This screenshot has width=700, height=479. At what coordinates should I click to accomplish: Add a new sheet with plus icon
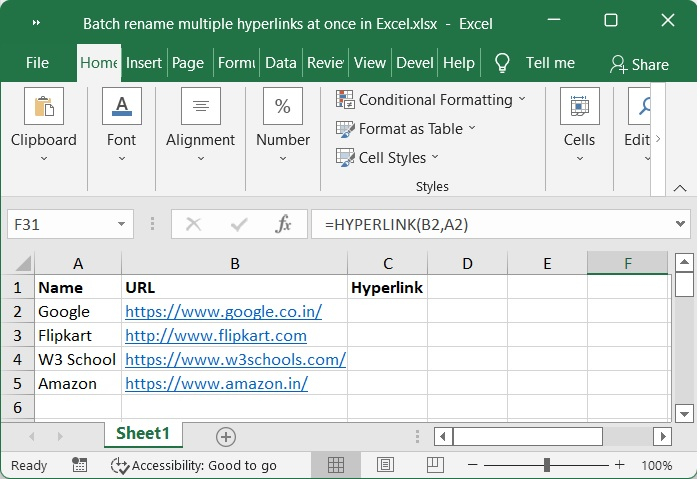point(226,436)
